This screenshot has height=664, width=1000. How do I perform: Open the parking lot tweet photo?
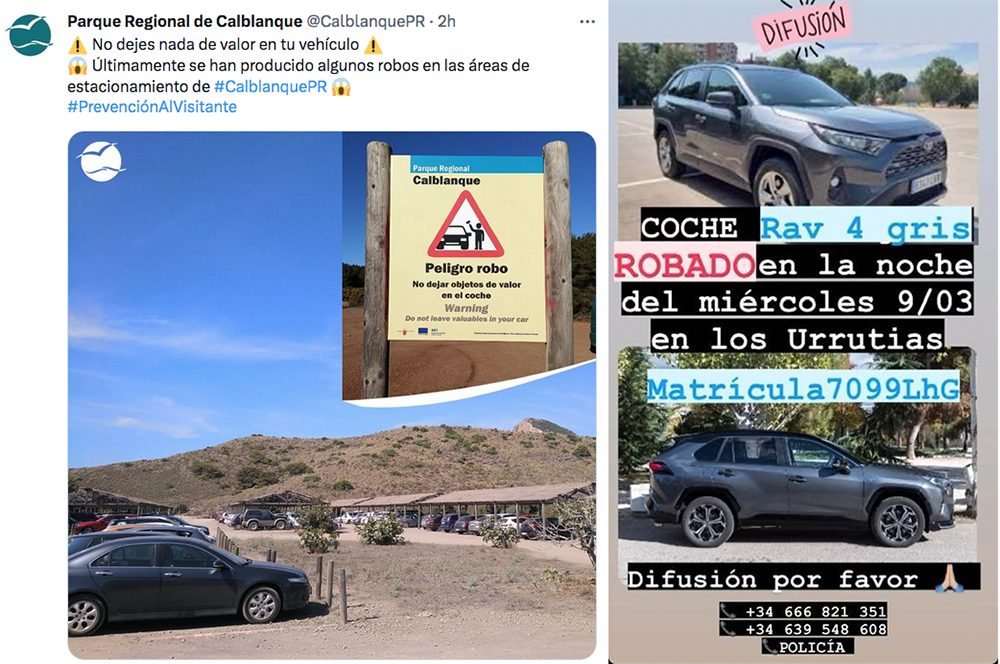pos(332,395)
